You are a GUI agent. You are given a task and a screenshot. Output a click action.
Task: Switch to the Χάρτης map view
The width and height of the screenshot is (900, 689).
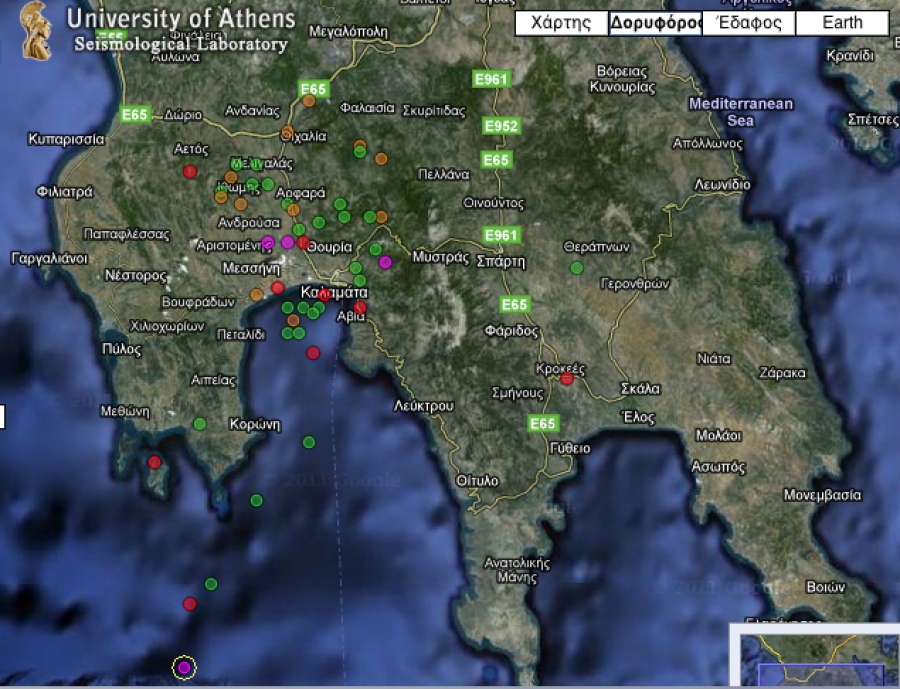(561, 24)
